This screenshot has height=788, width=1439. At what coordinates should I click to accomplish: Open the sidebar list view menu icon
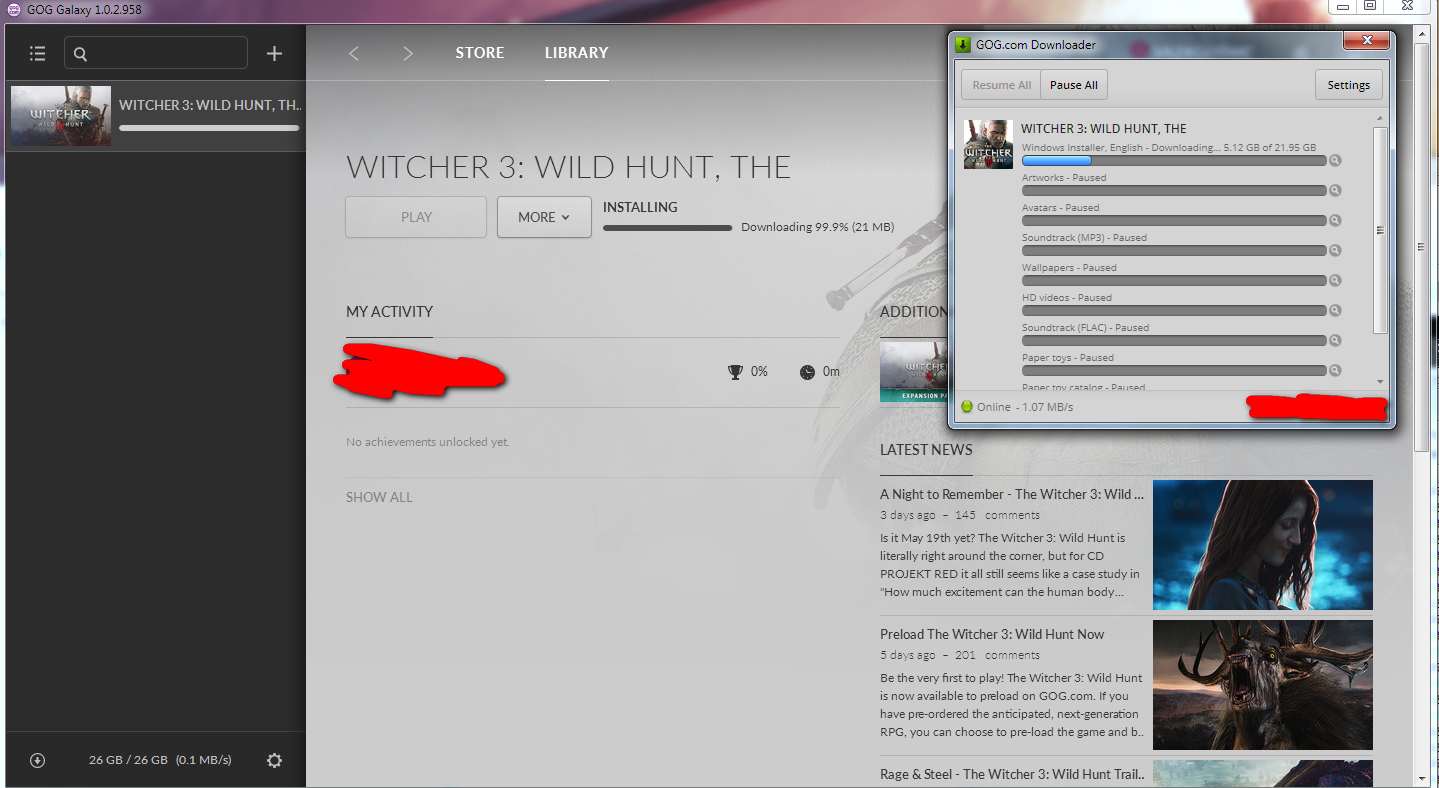coord(37,53)
